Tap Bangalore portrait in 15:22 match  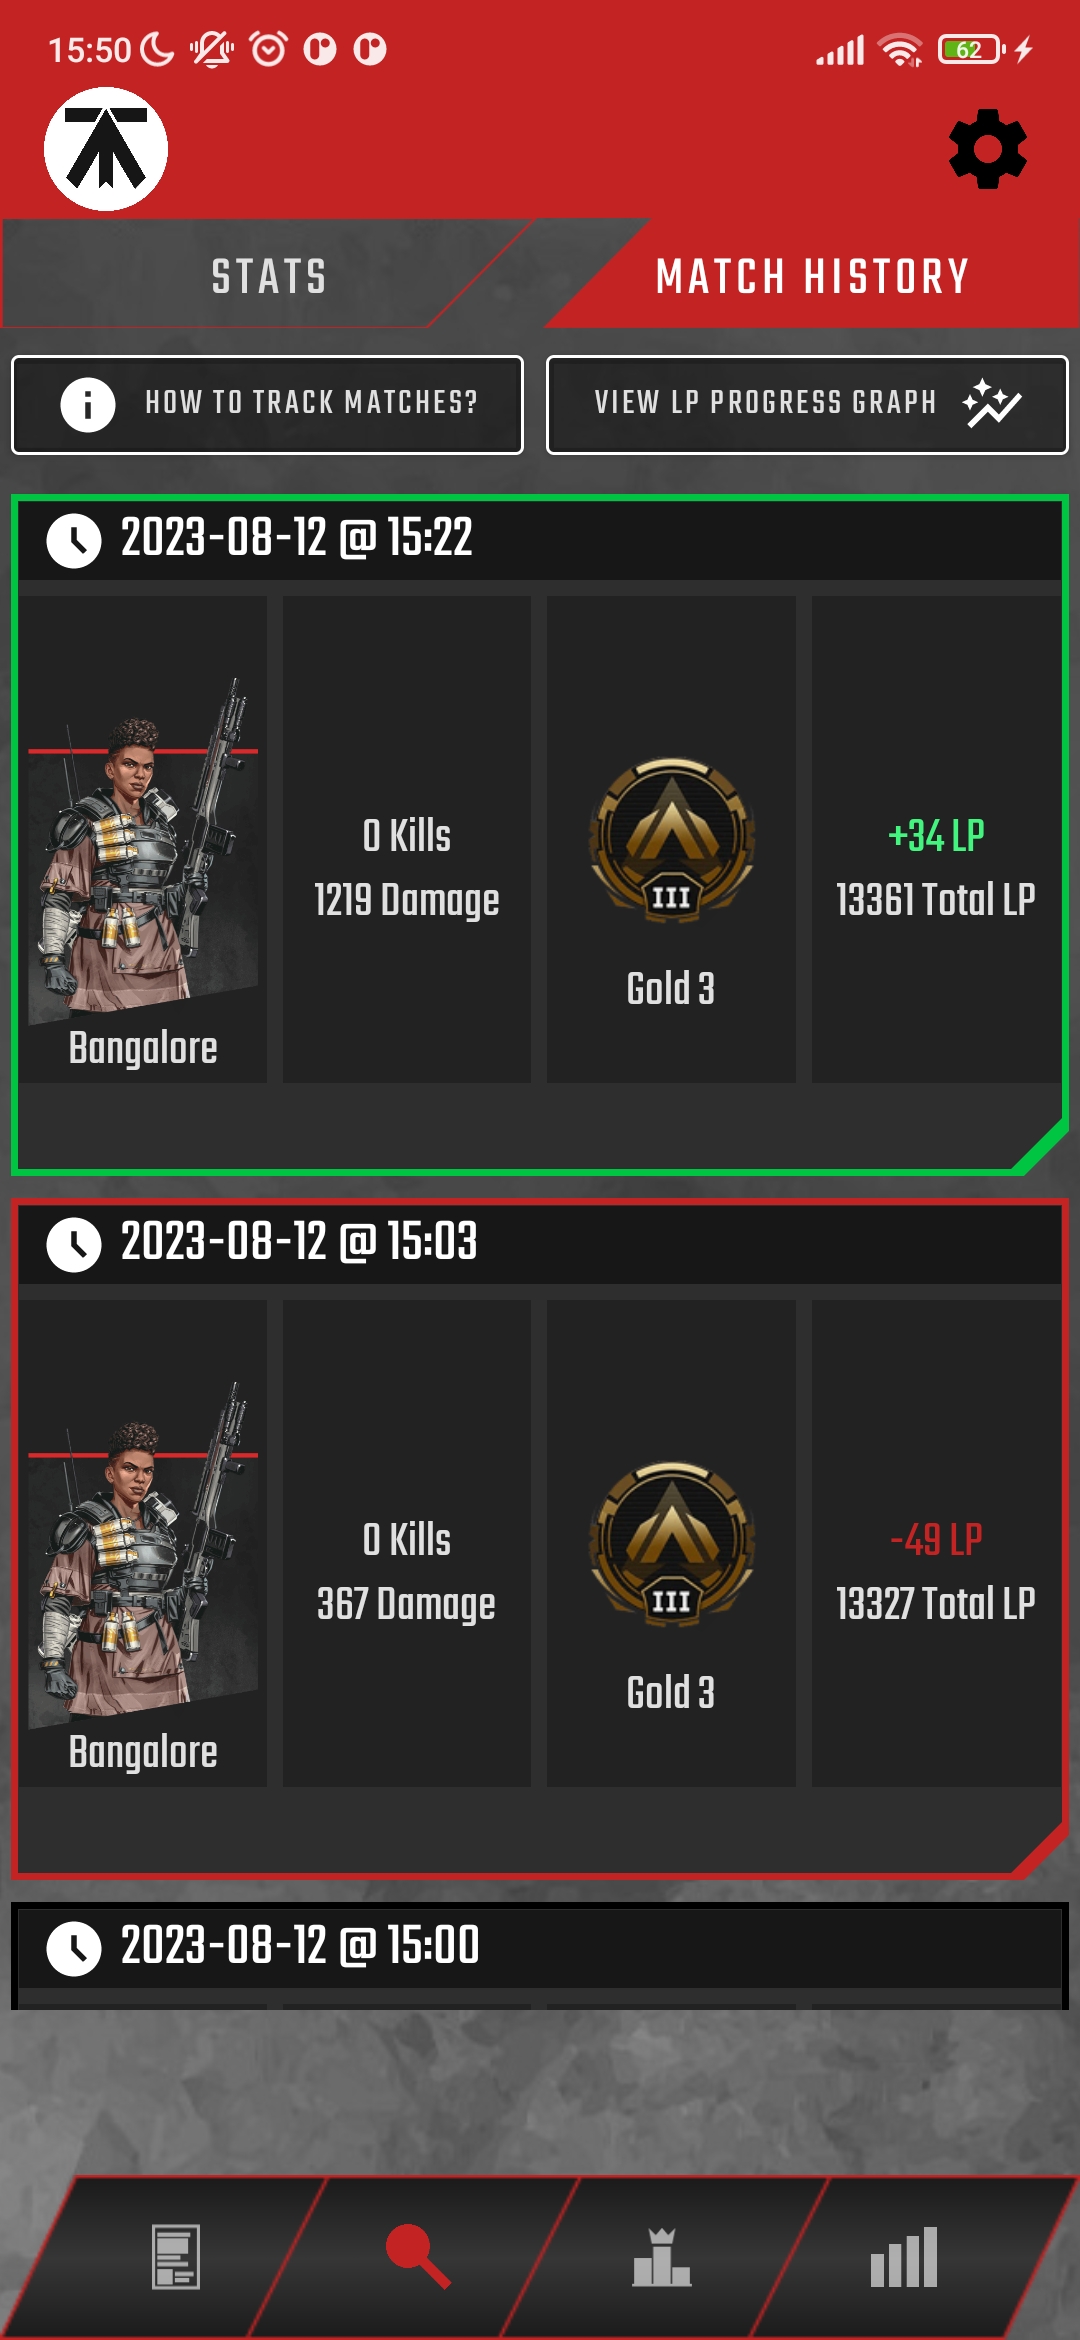(x=143, y=850)
